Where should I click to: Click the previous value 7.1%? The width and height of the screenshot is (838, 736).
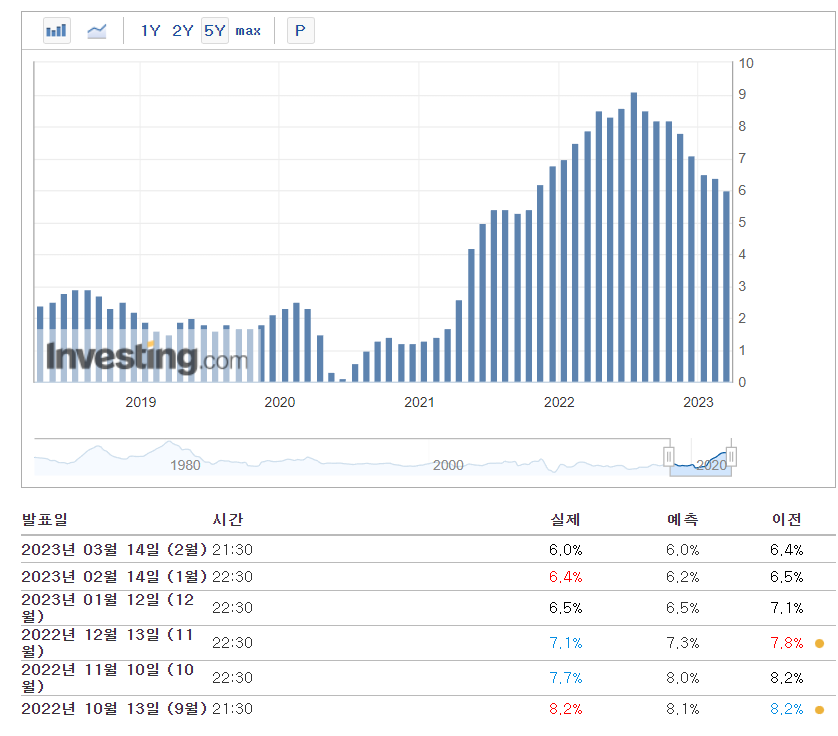coord(787,608)
